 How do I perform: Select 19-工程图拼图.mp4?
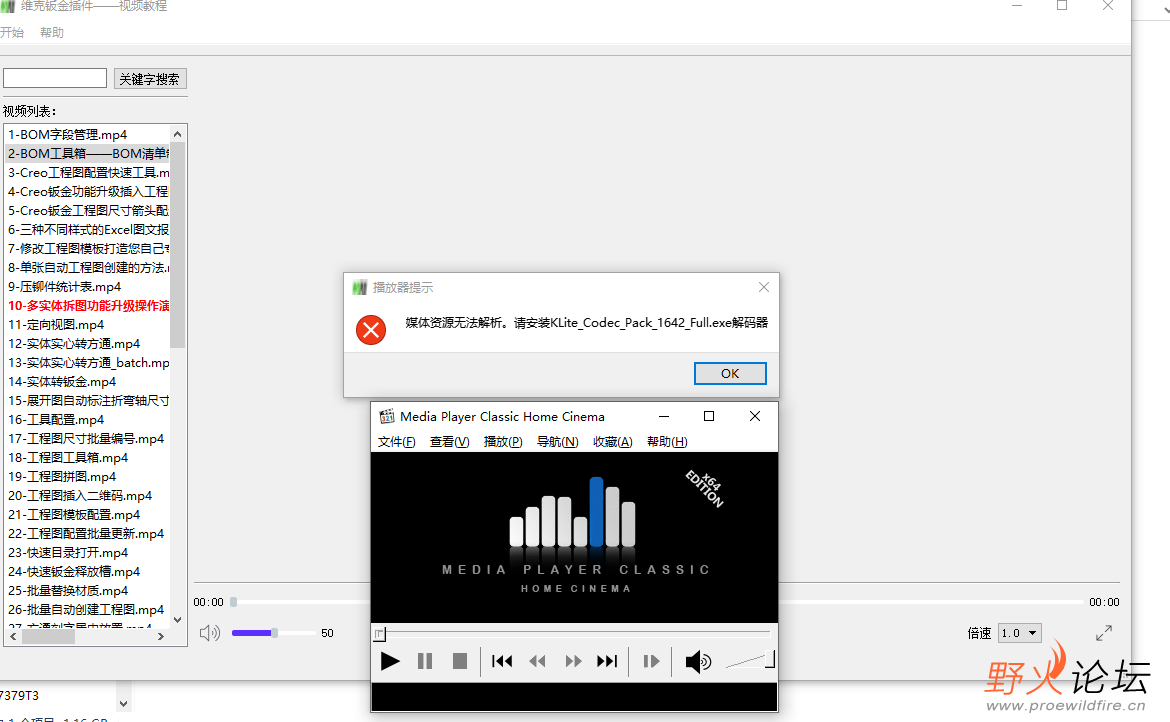click(x=87, y=477)
